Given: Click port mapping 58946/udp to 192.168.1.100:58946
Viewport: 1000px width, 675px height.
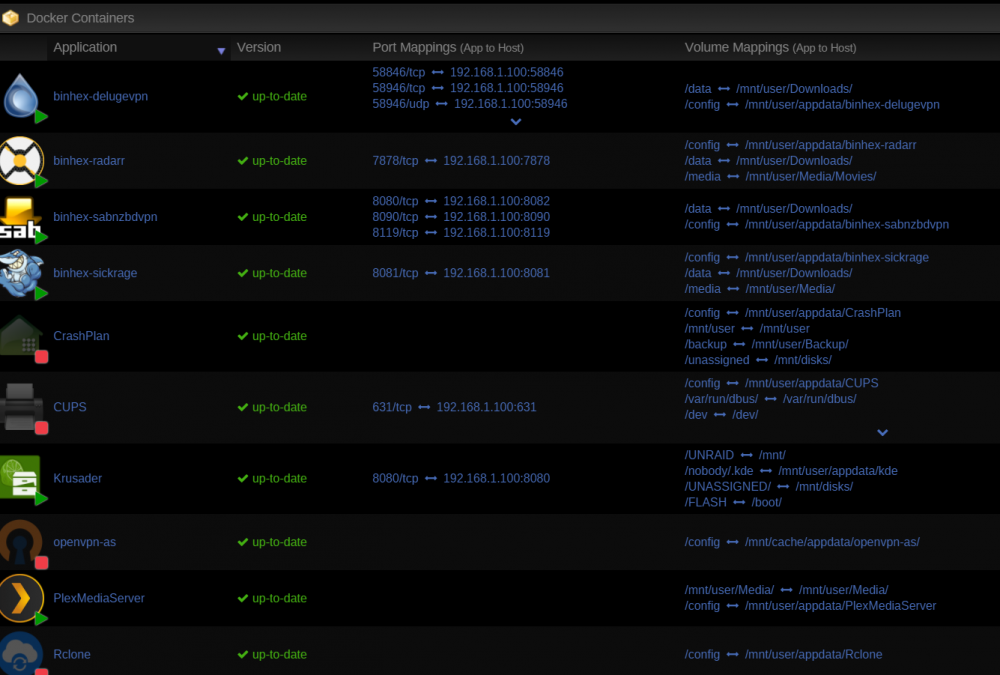Looking at the screenshot, I should coord(469,103).
